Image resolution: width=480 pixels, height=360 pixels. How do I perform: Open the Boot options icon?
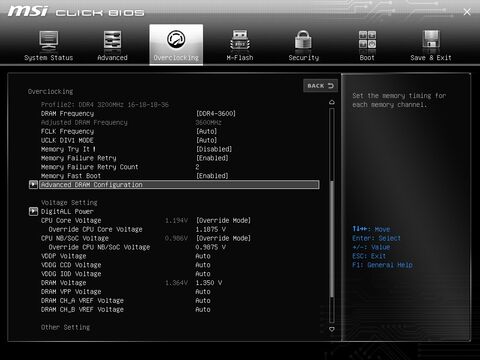[x=367, y=40]
